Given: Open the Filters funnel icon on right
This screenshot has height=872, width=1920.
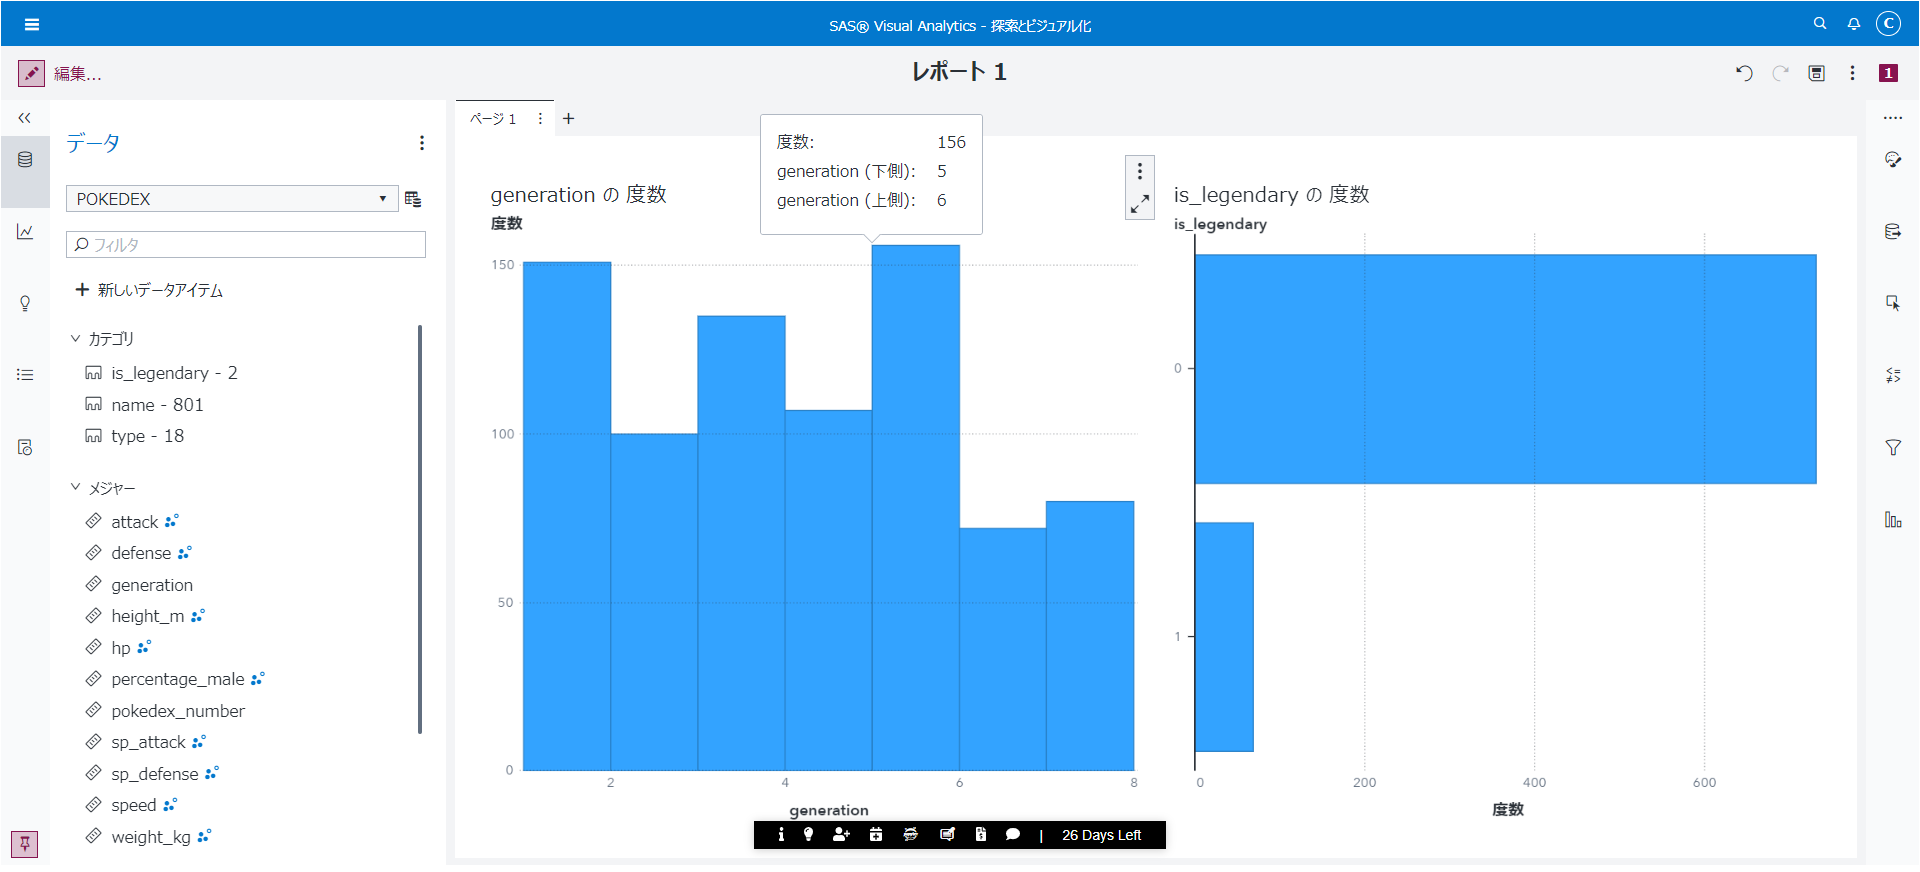Looking at the screenshot, I should point(1893,447).
